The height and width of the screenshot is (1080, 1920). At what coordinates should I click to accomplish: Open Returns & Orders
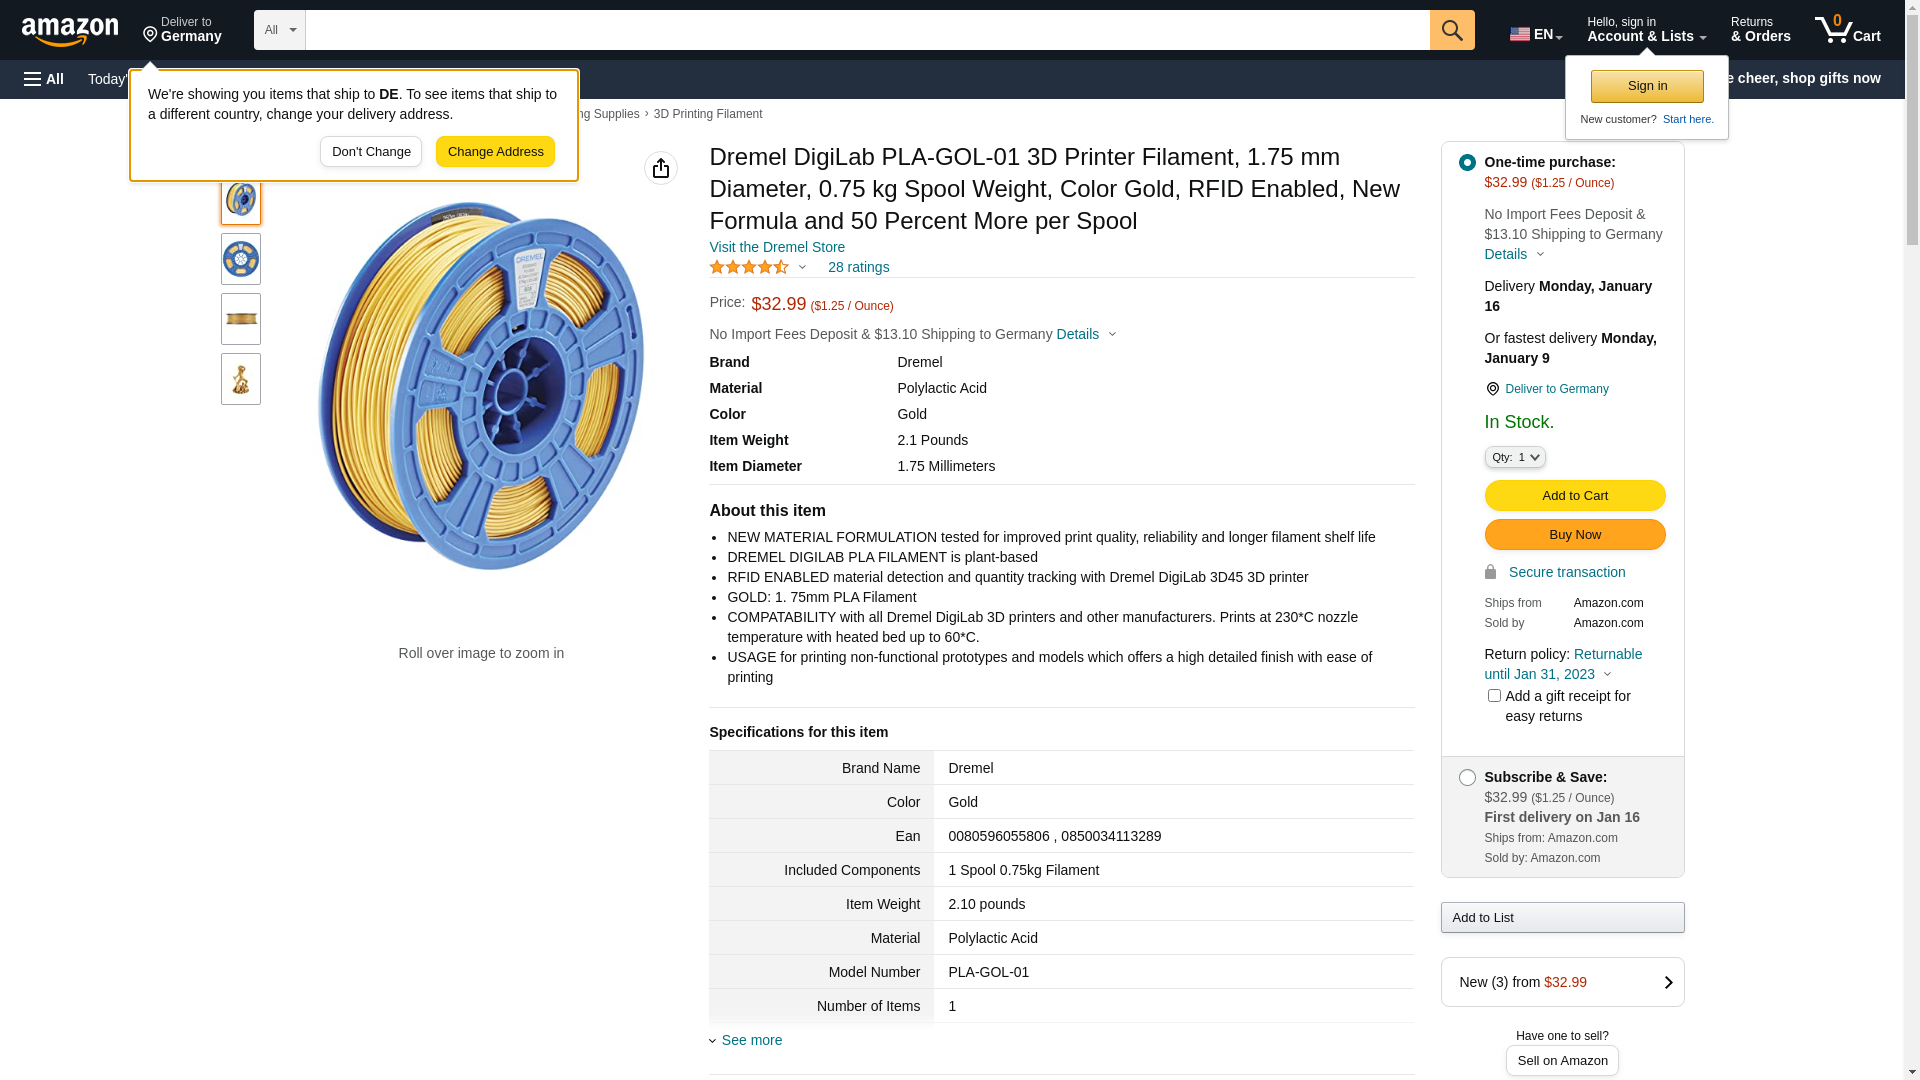click(x=1760, y=30)
